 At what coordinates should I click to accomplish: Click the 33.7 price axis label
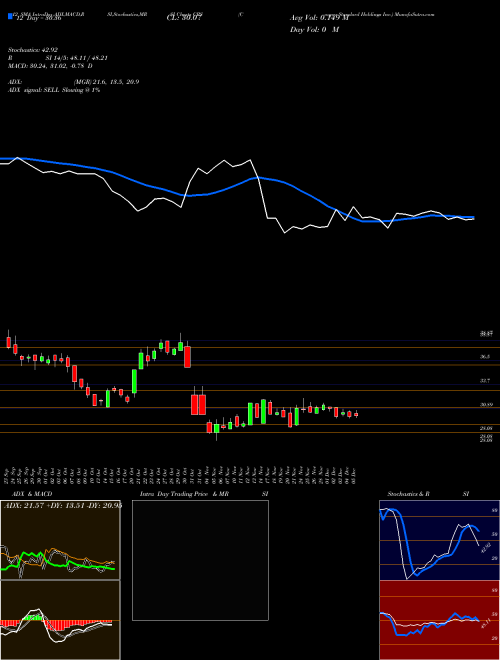click(485, 381)
